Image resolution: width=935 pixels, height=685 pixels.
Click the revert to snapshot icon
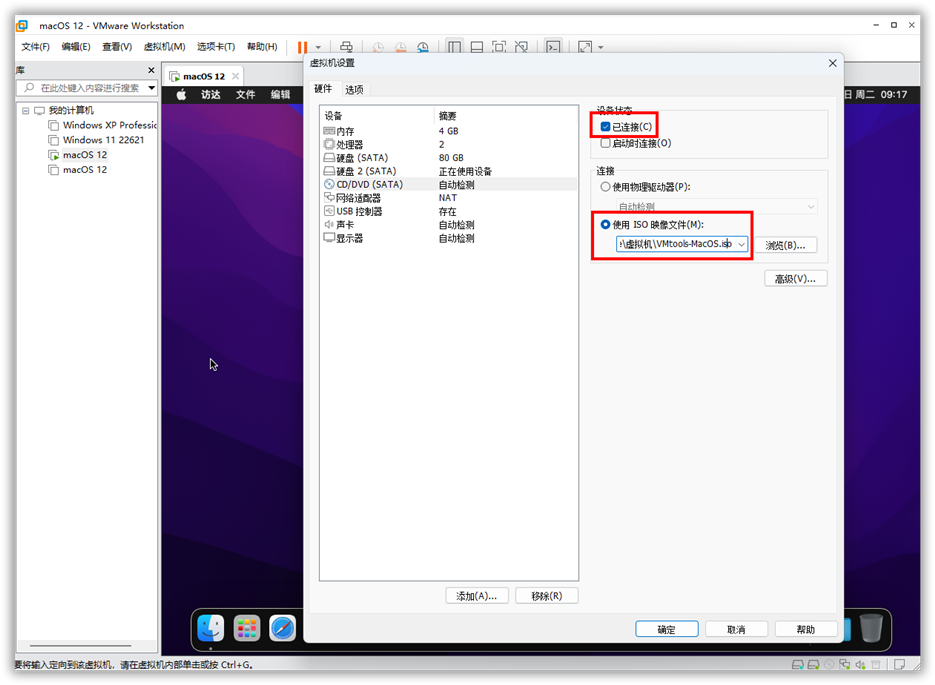click(x=400, y=47)
